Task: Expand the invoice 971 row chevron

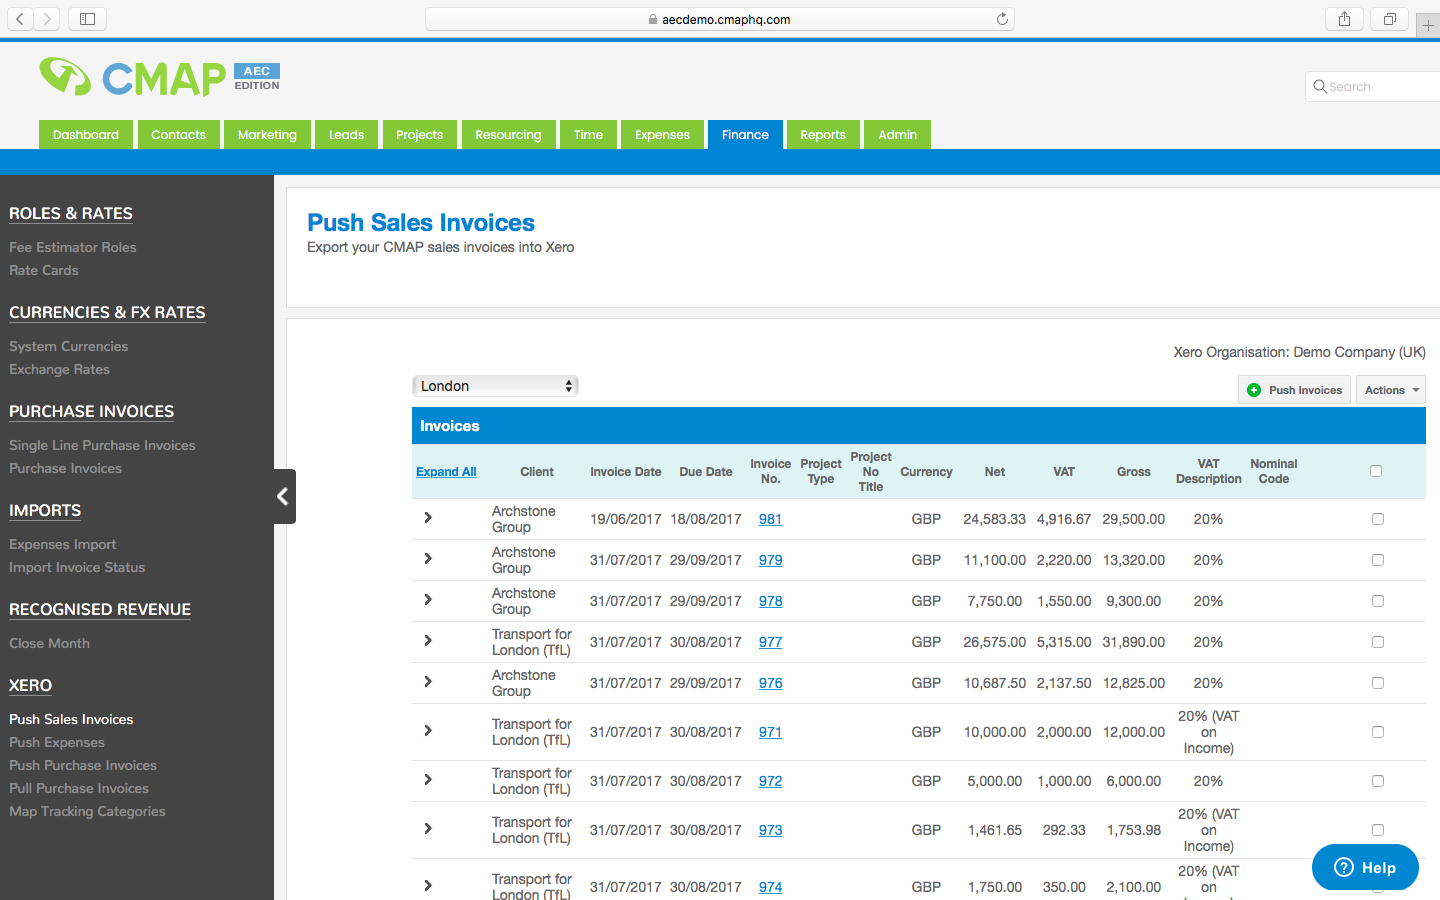Action: (x=428, y=731)
